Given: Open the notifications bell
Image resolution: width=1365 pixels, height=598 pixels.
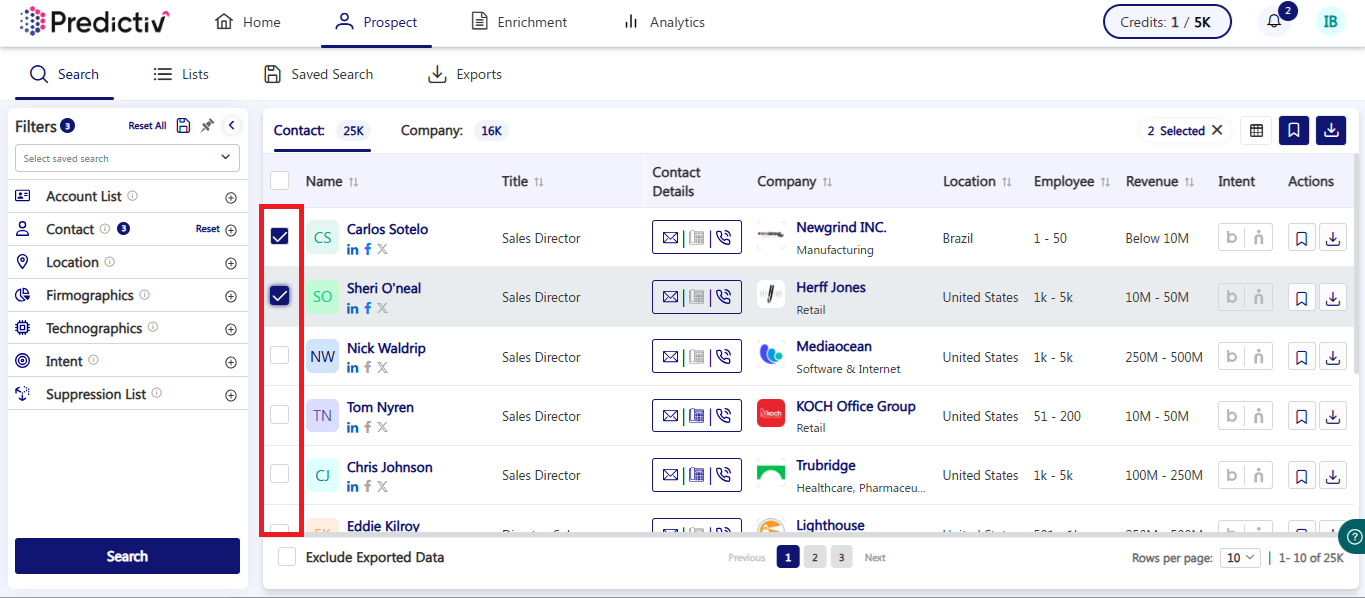Looking at the screenshot, I should pyautogui.click(x=1273, y=22).
